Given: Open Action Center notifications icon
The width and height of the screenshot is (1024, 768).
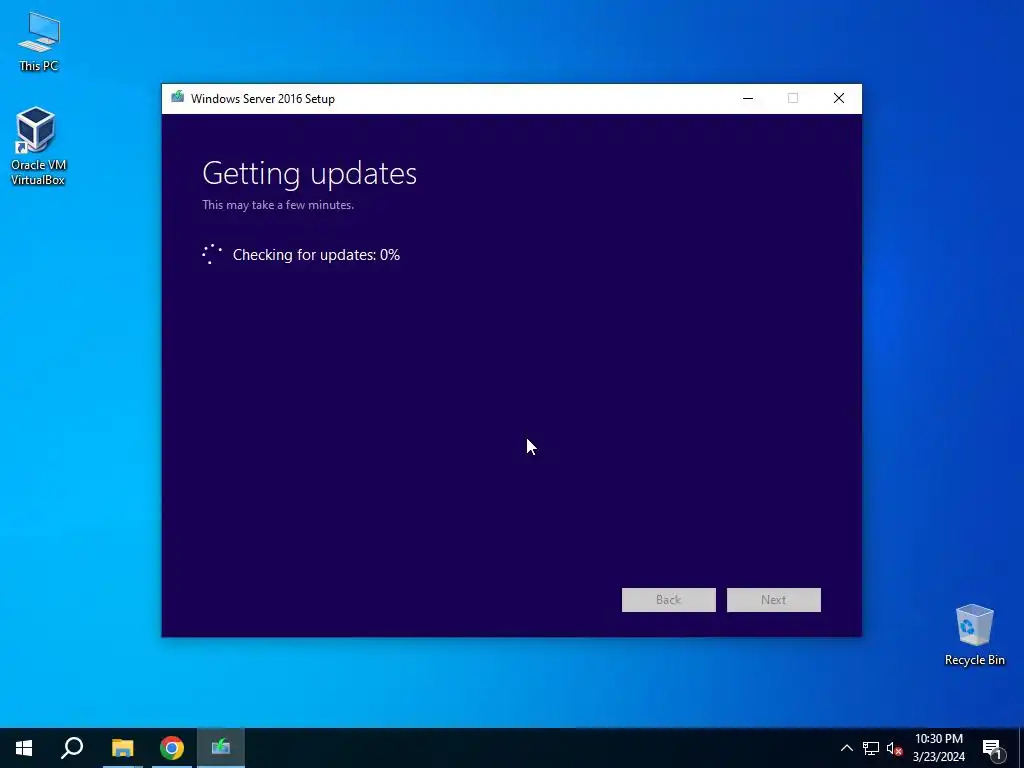Looking at the screenshot, I should (x=993, y=748).
